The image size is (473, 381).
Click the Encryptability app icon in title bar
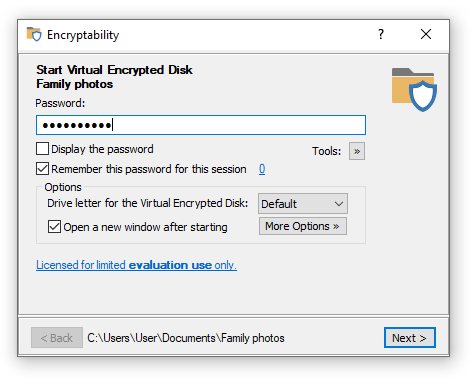point(34,34)
